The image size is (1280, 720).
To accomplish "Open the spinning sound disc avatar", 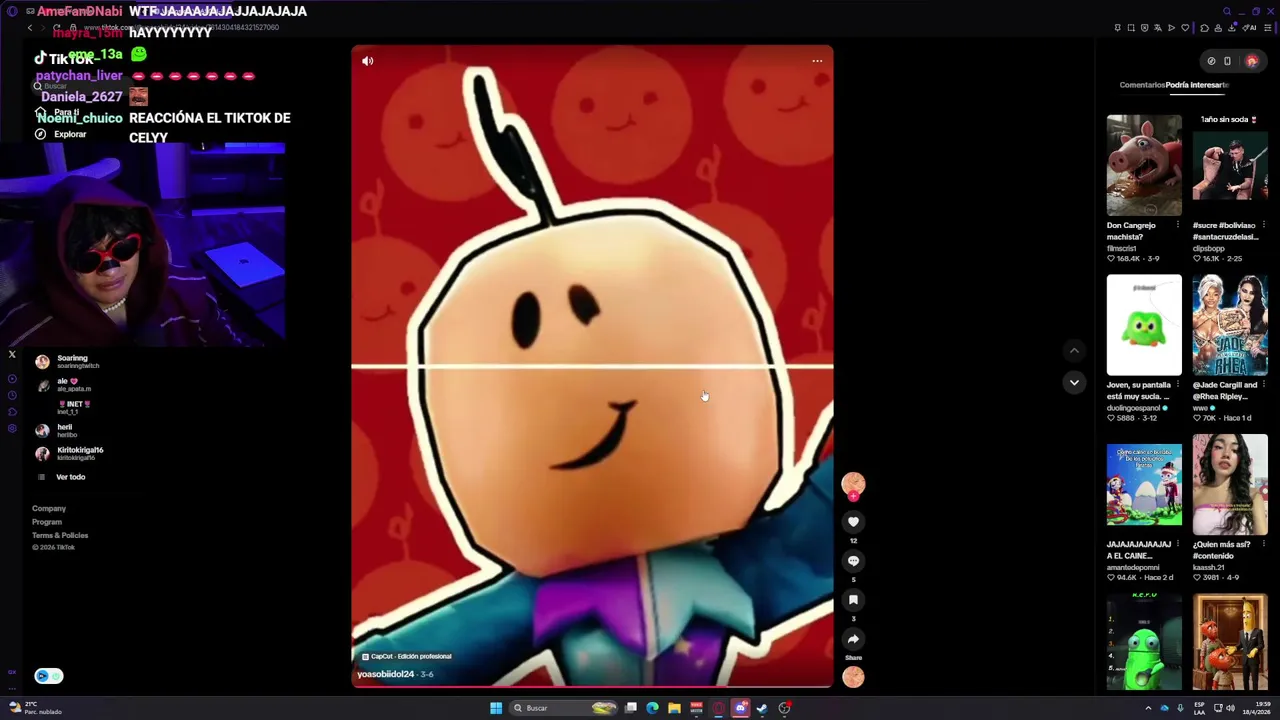I will coord(853,677).
